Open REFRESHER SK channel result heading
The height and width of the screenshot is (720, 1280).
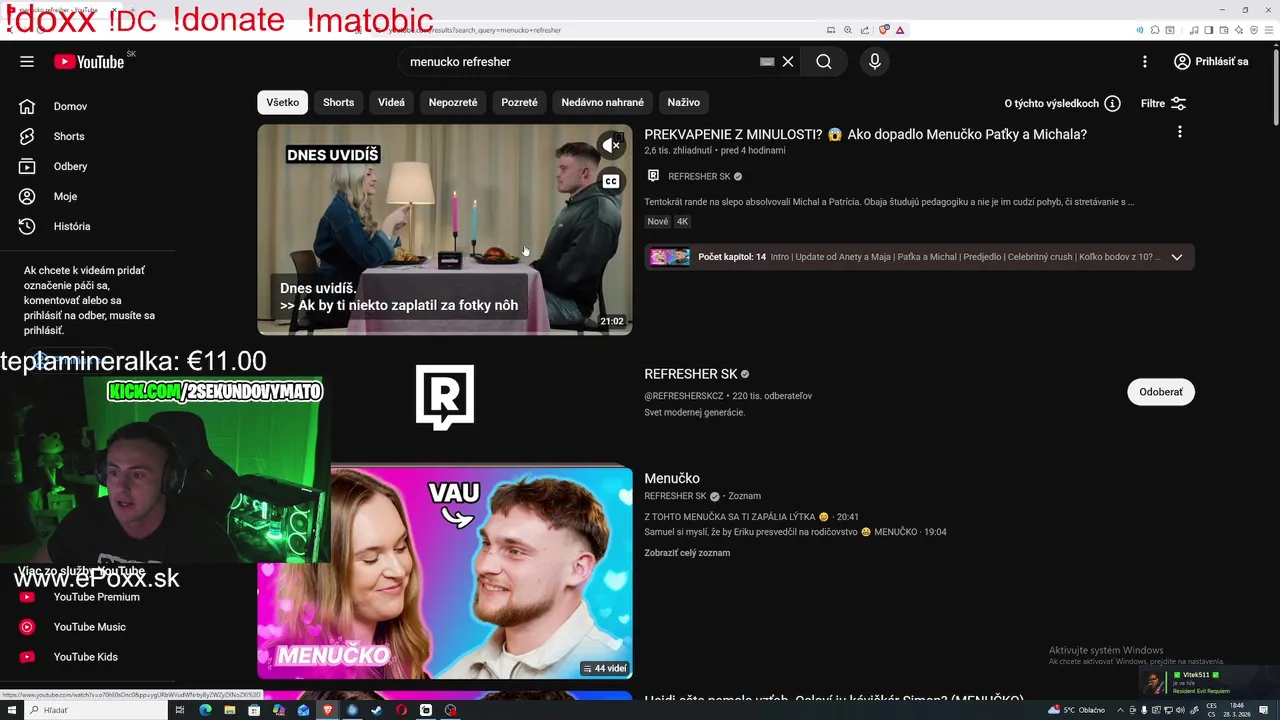pyautogui.click(x=691, y=374)
